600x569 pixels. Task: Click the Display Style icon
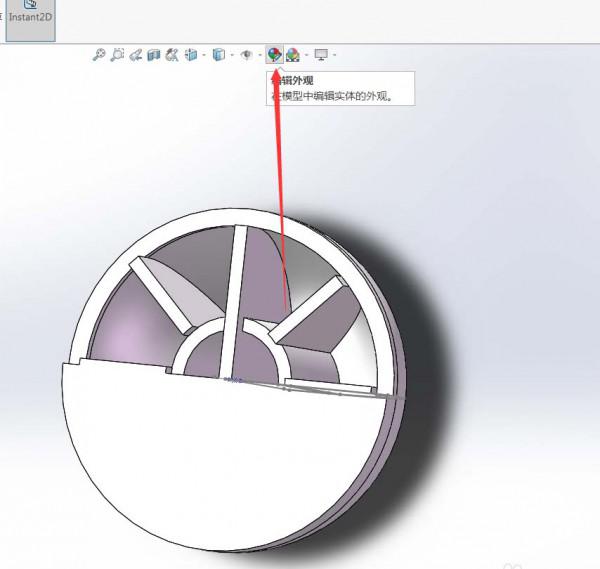point(218,55)
